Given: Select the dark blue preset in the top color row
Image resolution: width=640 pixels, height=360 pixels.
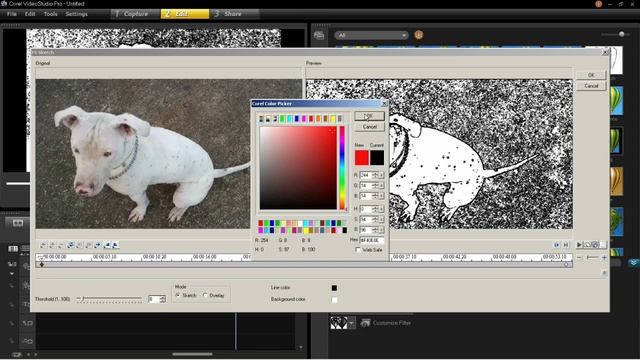Looking at the screenshot, I should tap(297, 119).
